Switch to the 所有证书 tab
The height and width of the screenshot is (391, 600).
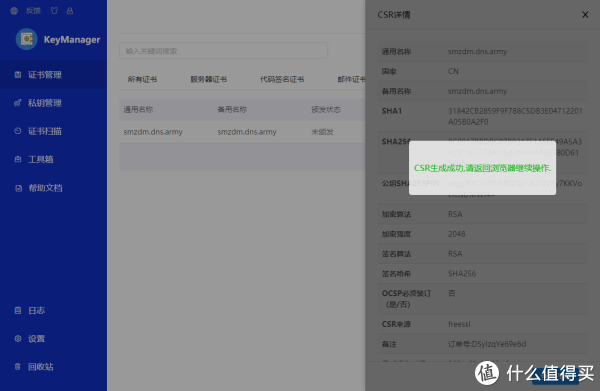(142, 79)
